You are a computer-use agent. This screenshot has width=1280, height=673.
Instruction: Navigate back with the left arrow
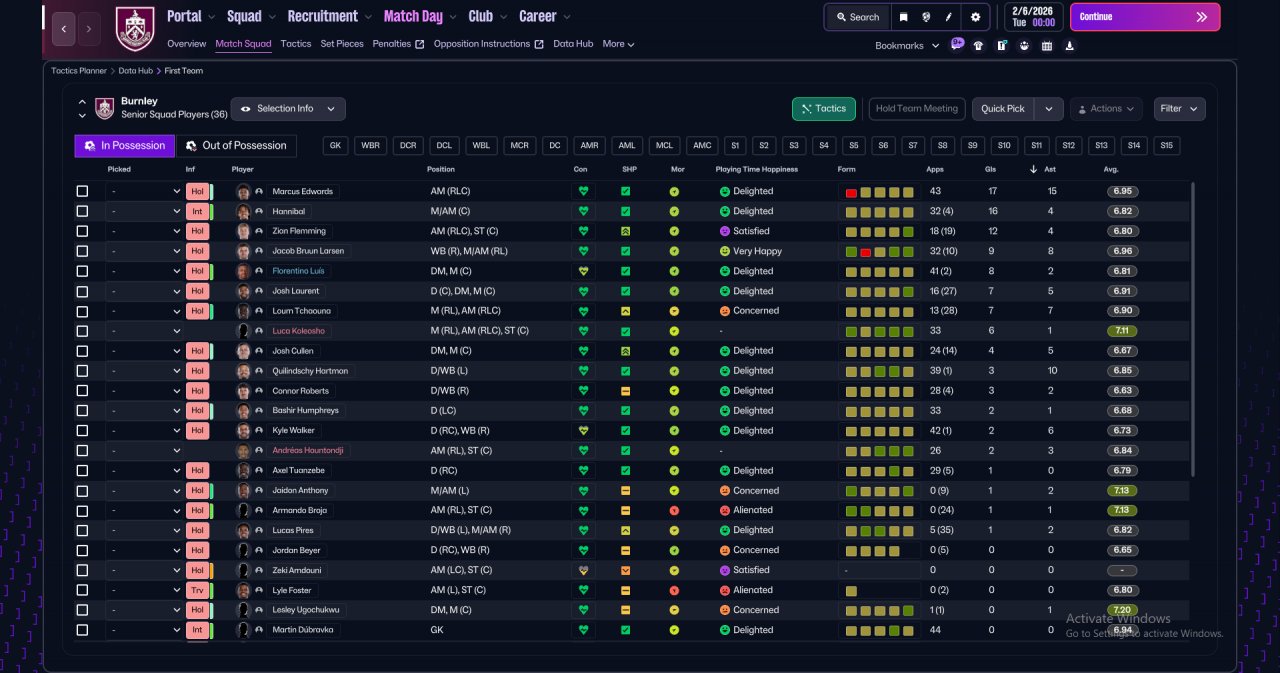pyautogui.click(x=63, y=29)
